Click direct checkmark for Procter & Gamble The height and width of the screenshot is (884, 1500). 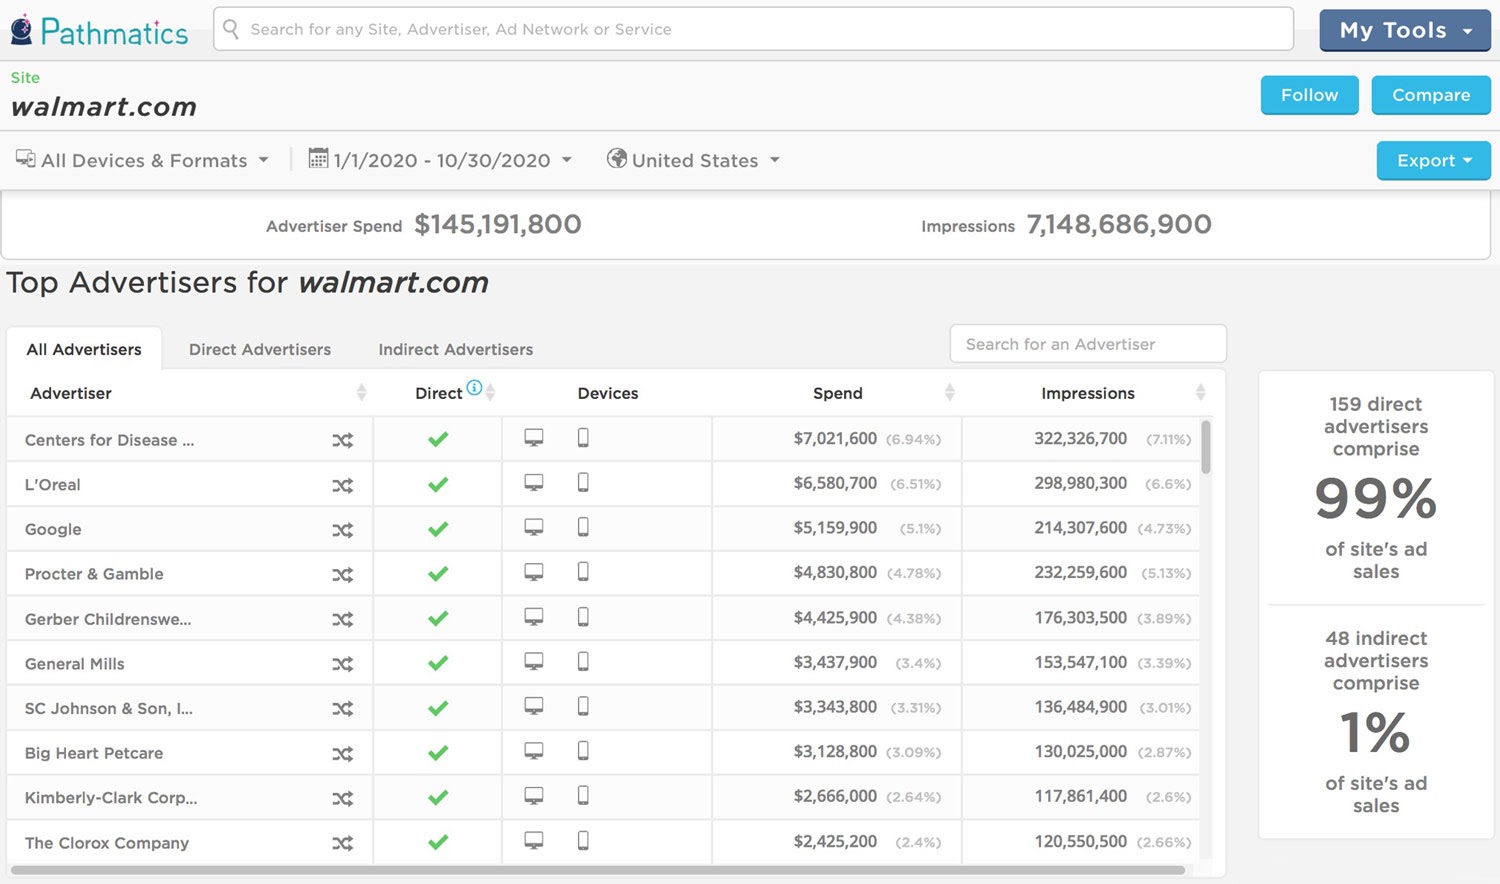click(x=438, y=574)
